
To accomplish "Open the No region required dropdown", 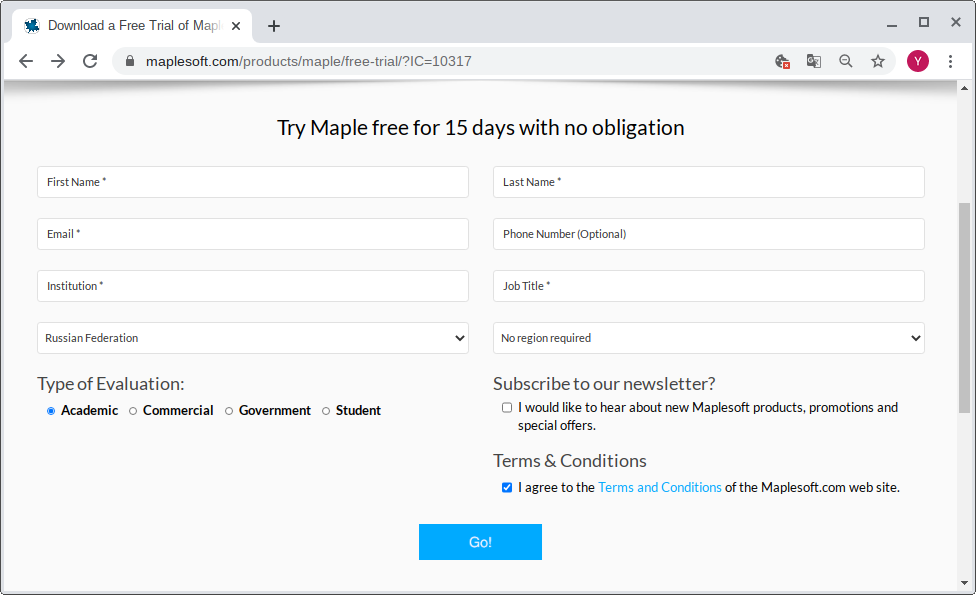I will point(708,338).
